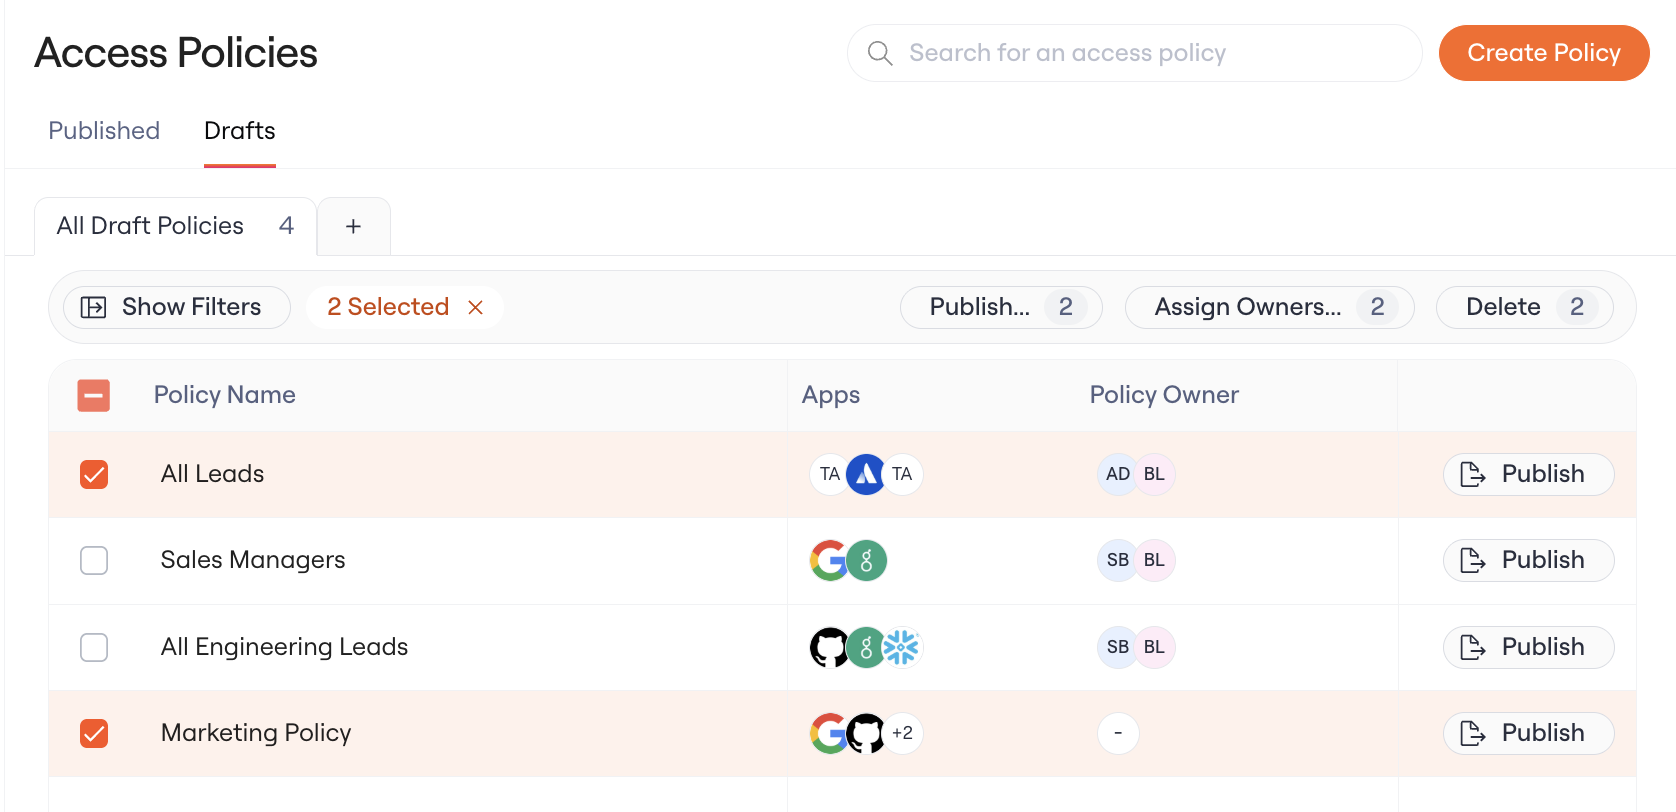
Task: Click the AD owner avatar for All Leads
Action: pyautogui.click(x=1117, y=474)
